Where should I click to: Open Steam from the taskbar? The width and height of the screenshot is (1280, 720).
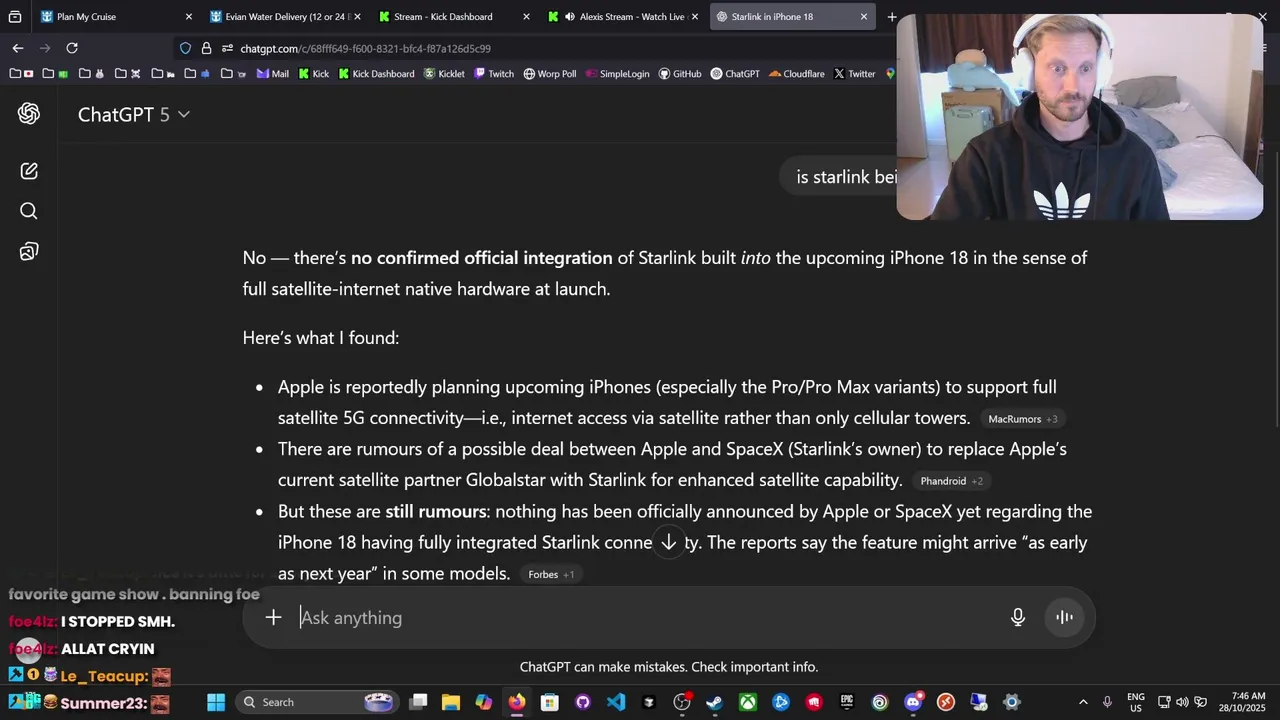(714, 702)
